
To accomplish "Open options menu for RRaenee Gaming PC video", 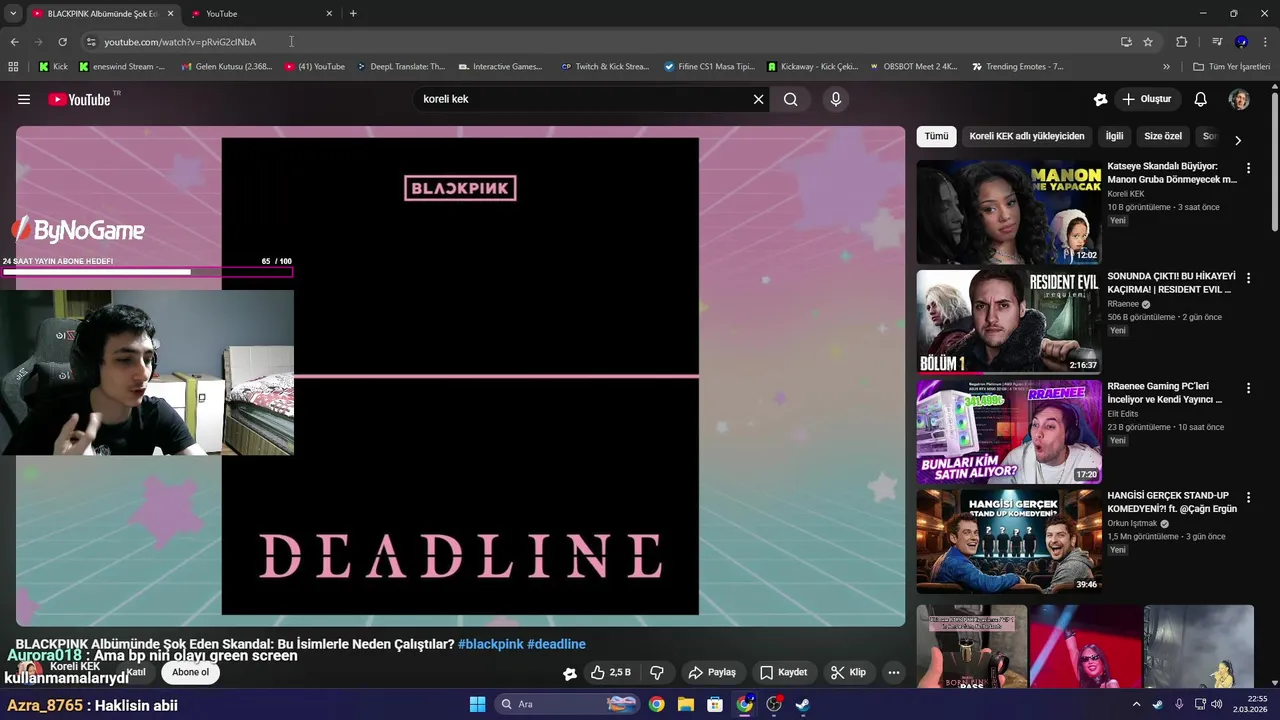I will point(1248,388).
